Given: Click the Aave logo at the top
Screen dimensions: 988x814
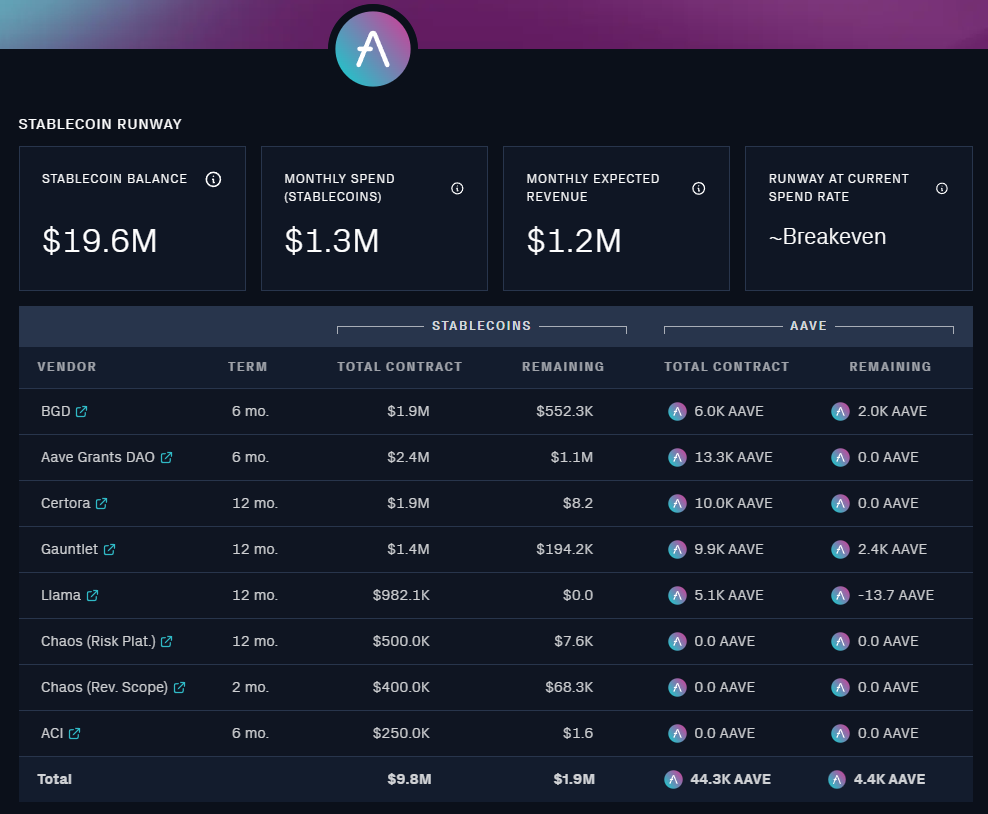Looking at the screenshot, I should pyautogui.click(x=372, y=49).
